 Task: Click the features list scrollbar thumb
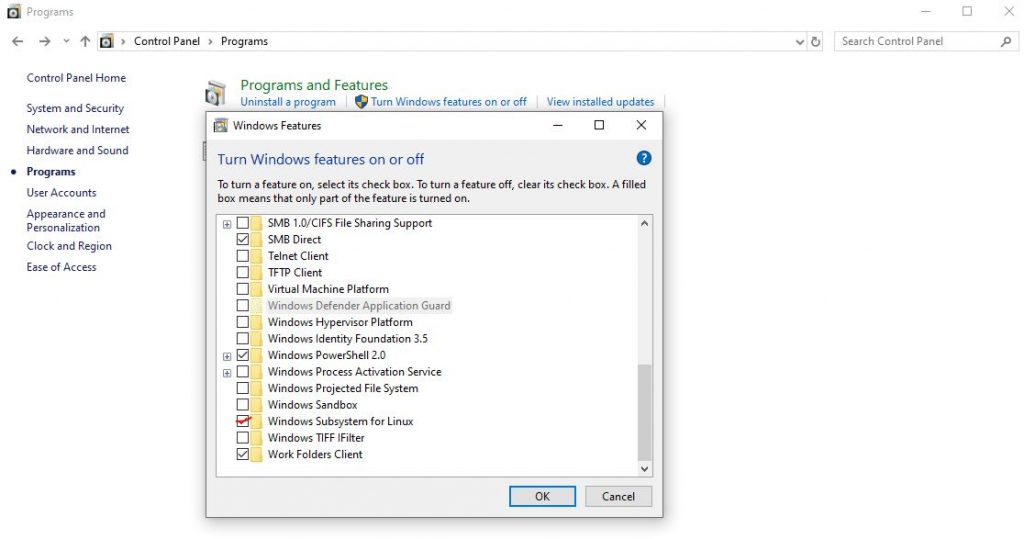(x=644, y=413)
